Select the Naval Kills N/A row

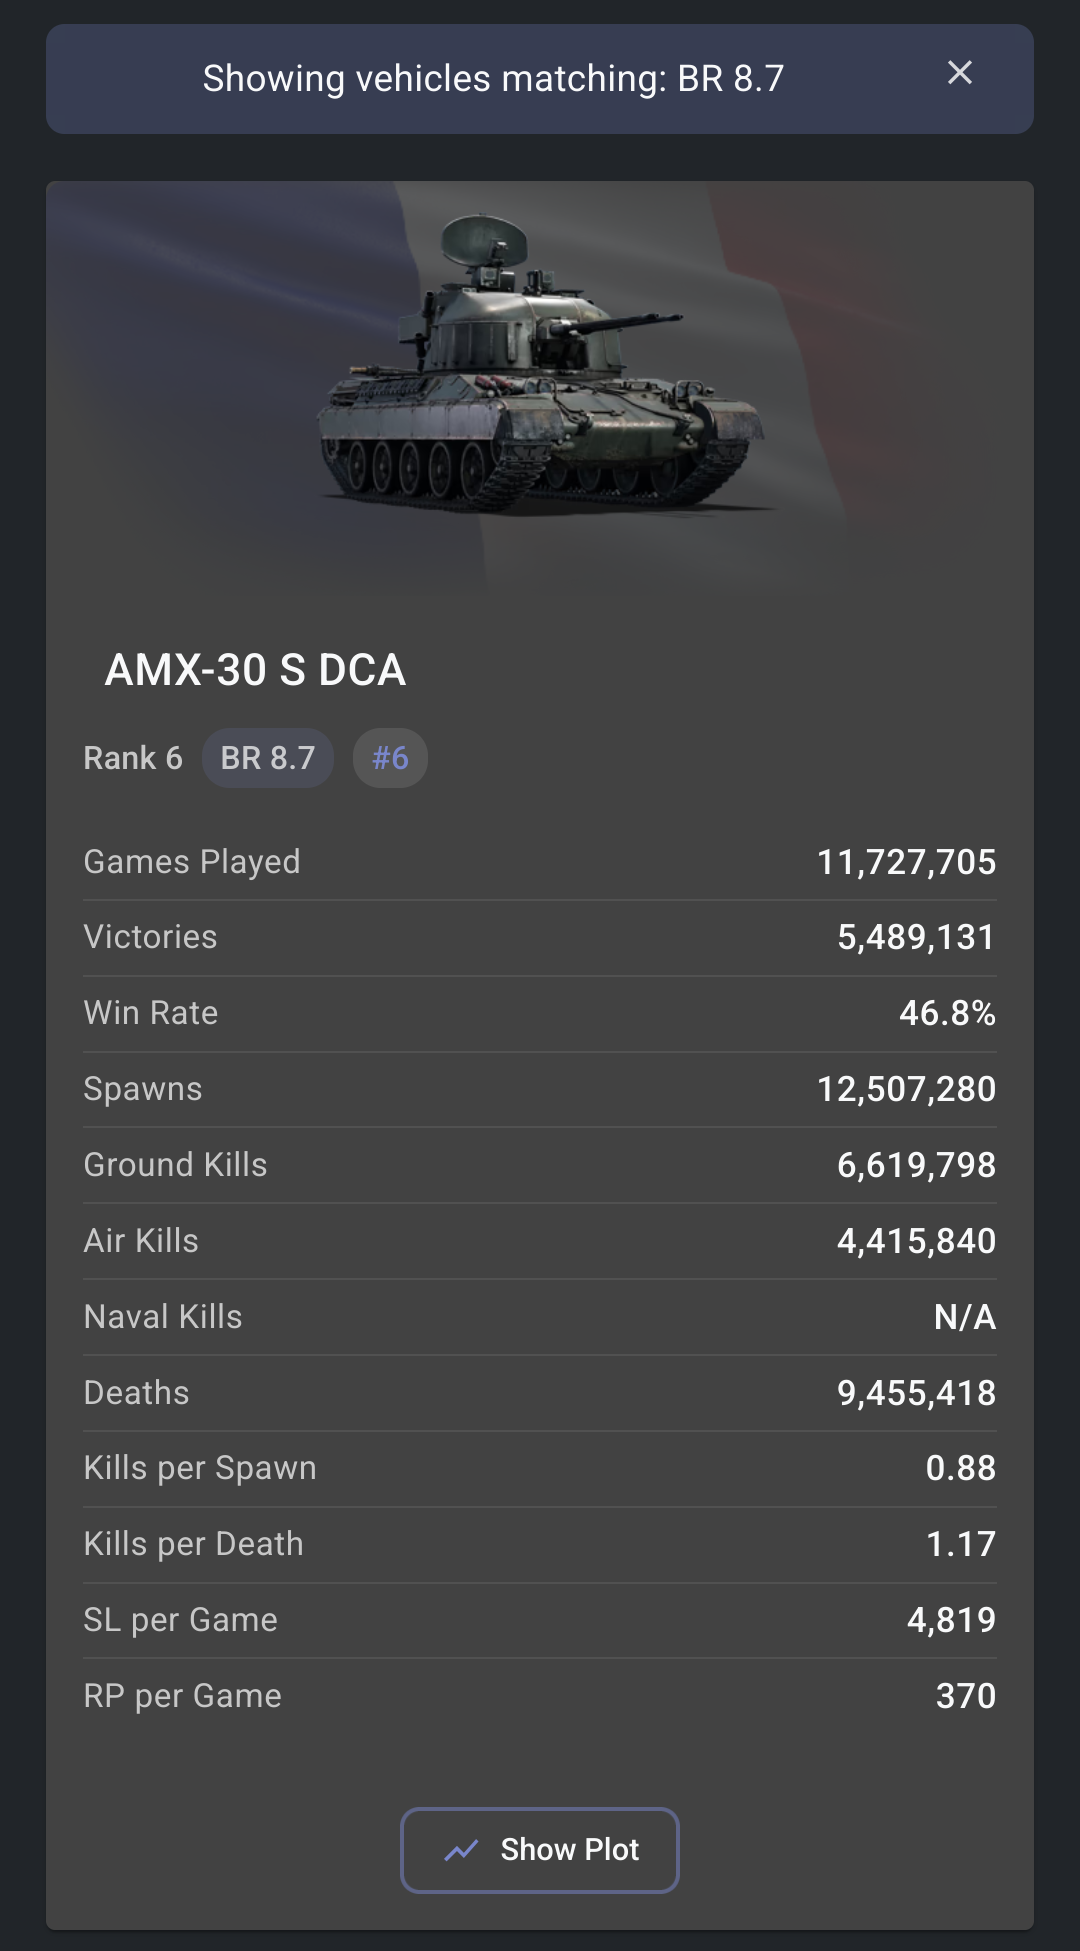pyautogui.click(x=540, y=1317)
